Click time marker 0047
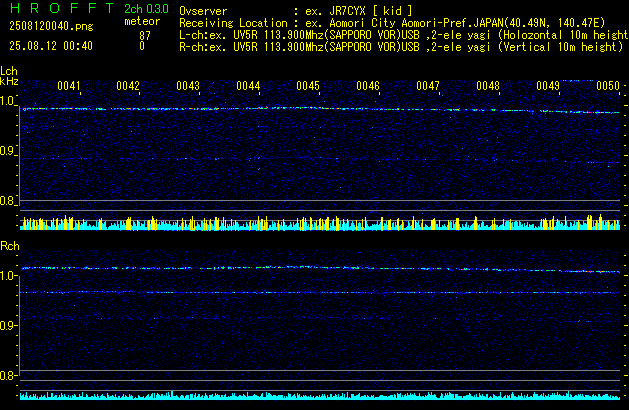 click(428, 86)
